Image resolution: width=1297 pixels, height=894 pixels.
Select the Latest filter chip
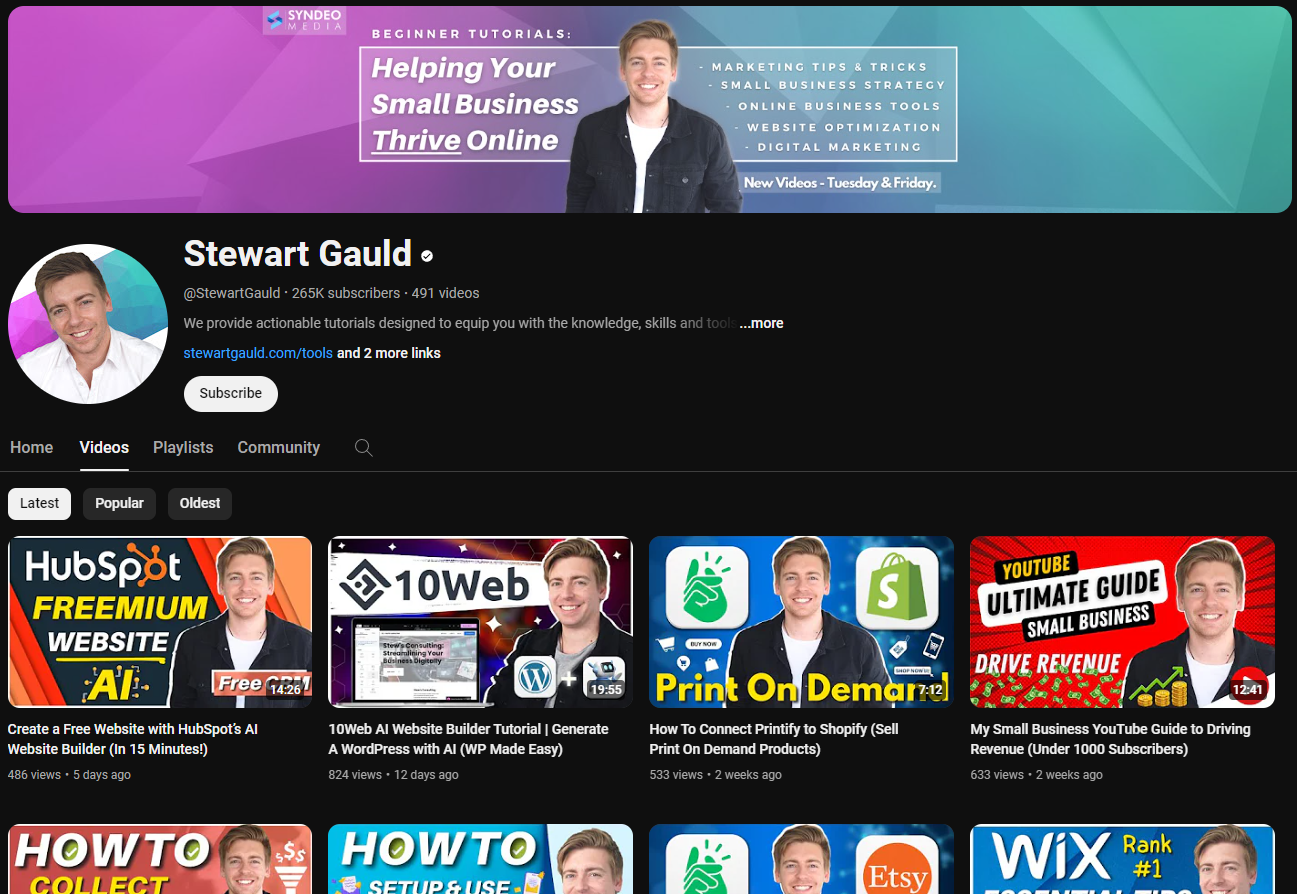pos(39,503)
